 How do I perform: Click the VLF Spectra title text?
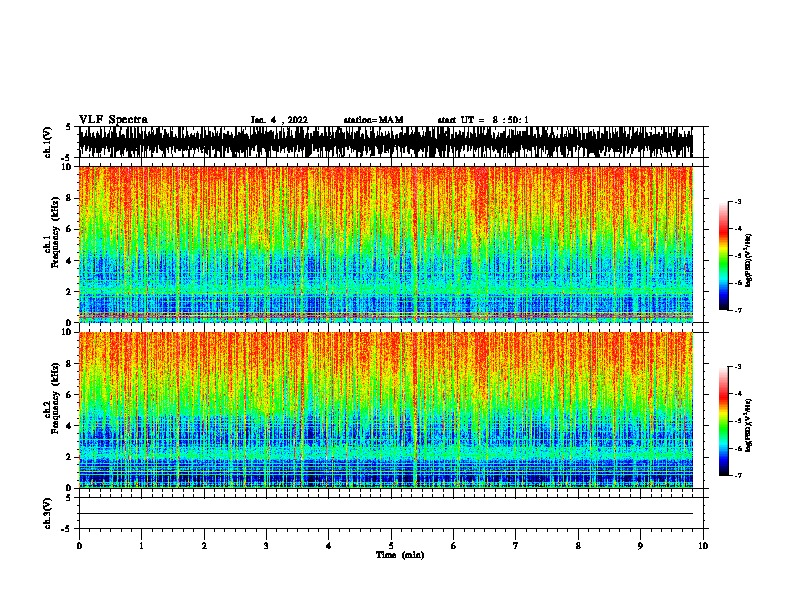tap(113, 119)
